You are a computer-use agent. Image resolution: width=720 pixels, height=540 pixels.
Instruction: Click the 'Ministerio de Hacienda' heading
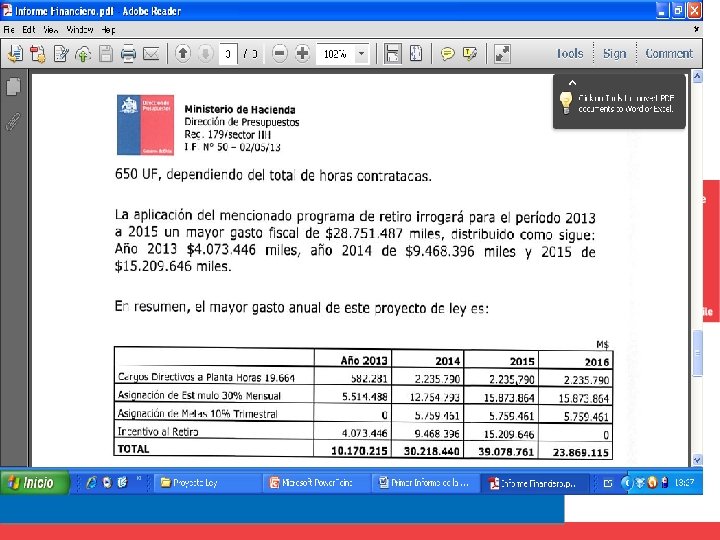pyautogui.click(x=240, y=110)
